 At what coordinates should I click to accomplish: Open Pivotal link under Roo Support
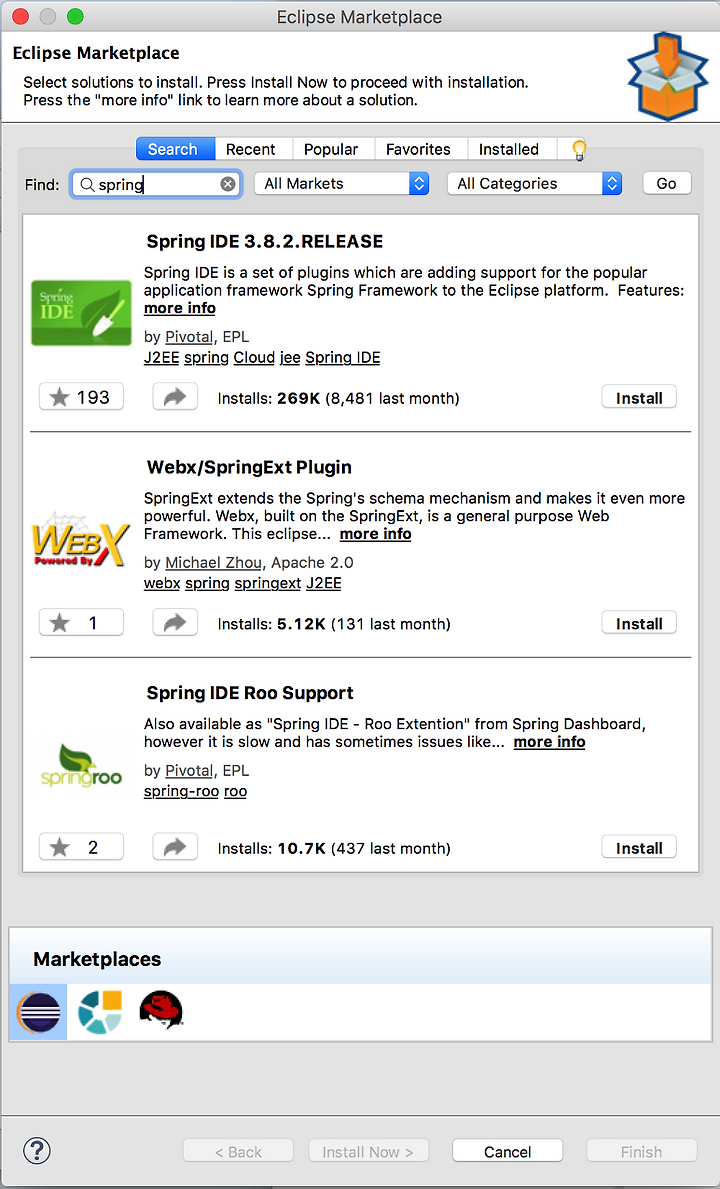(189, 770)
